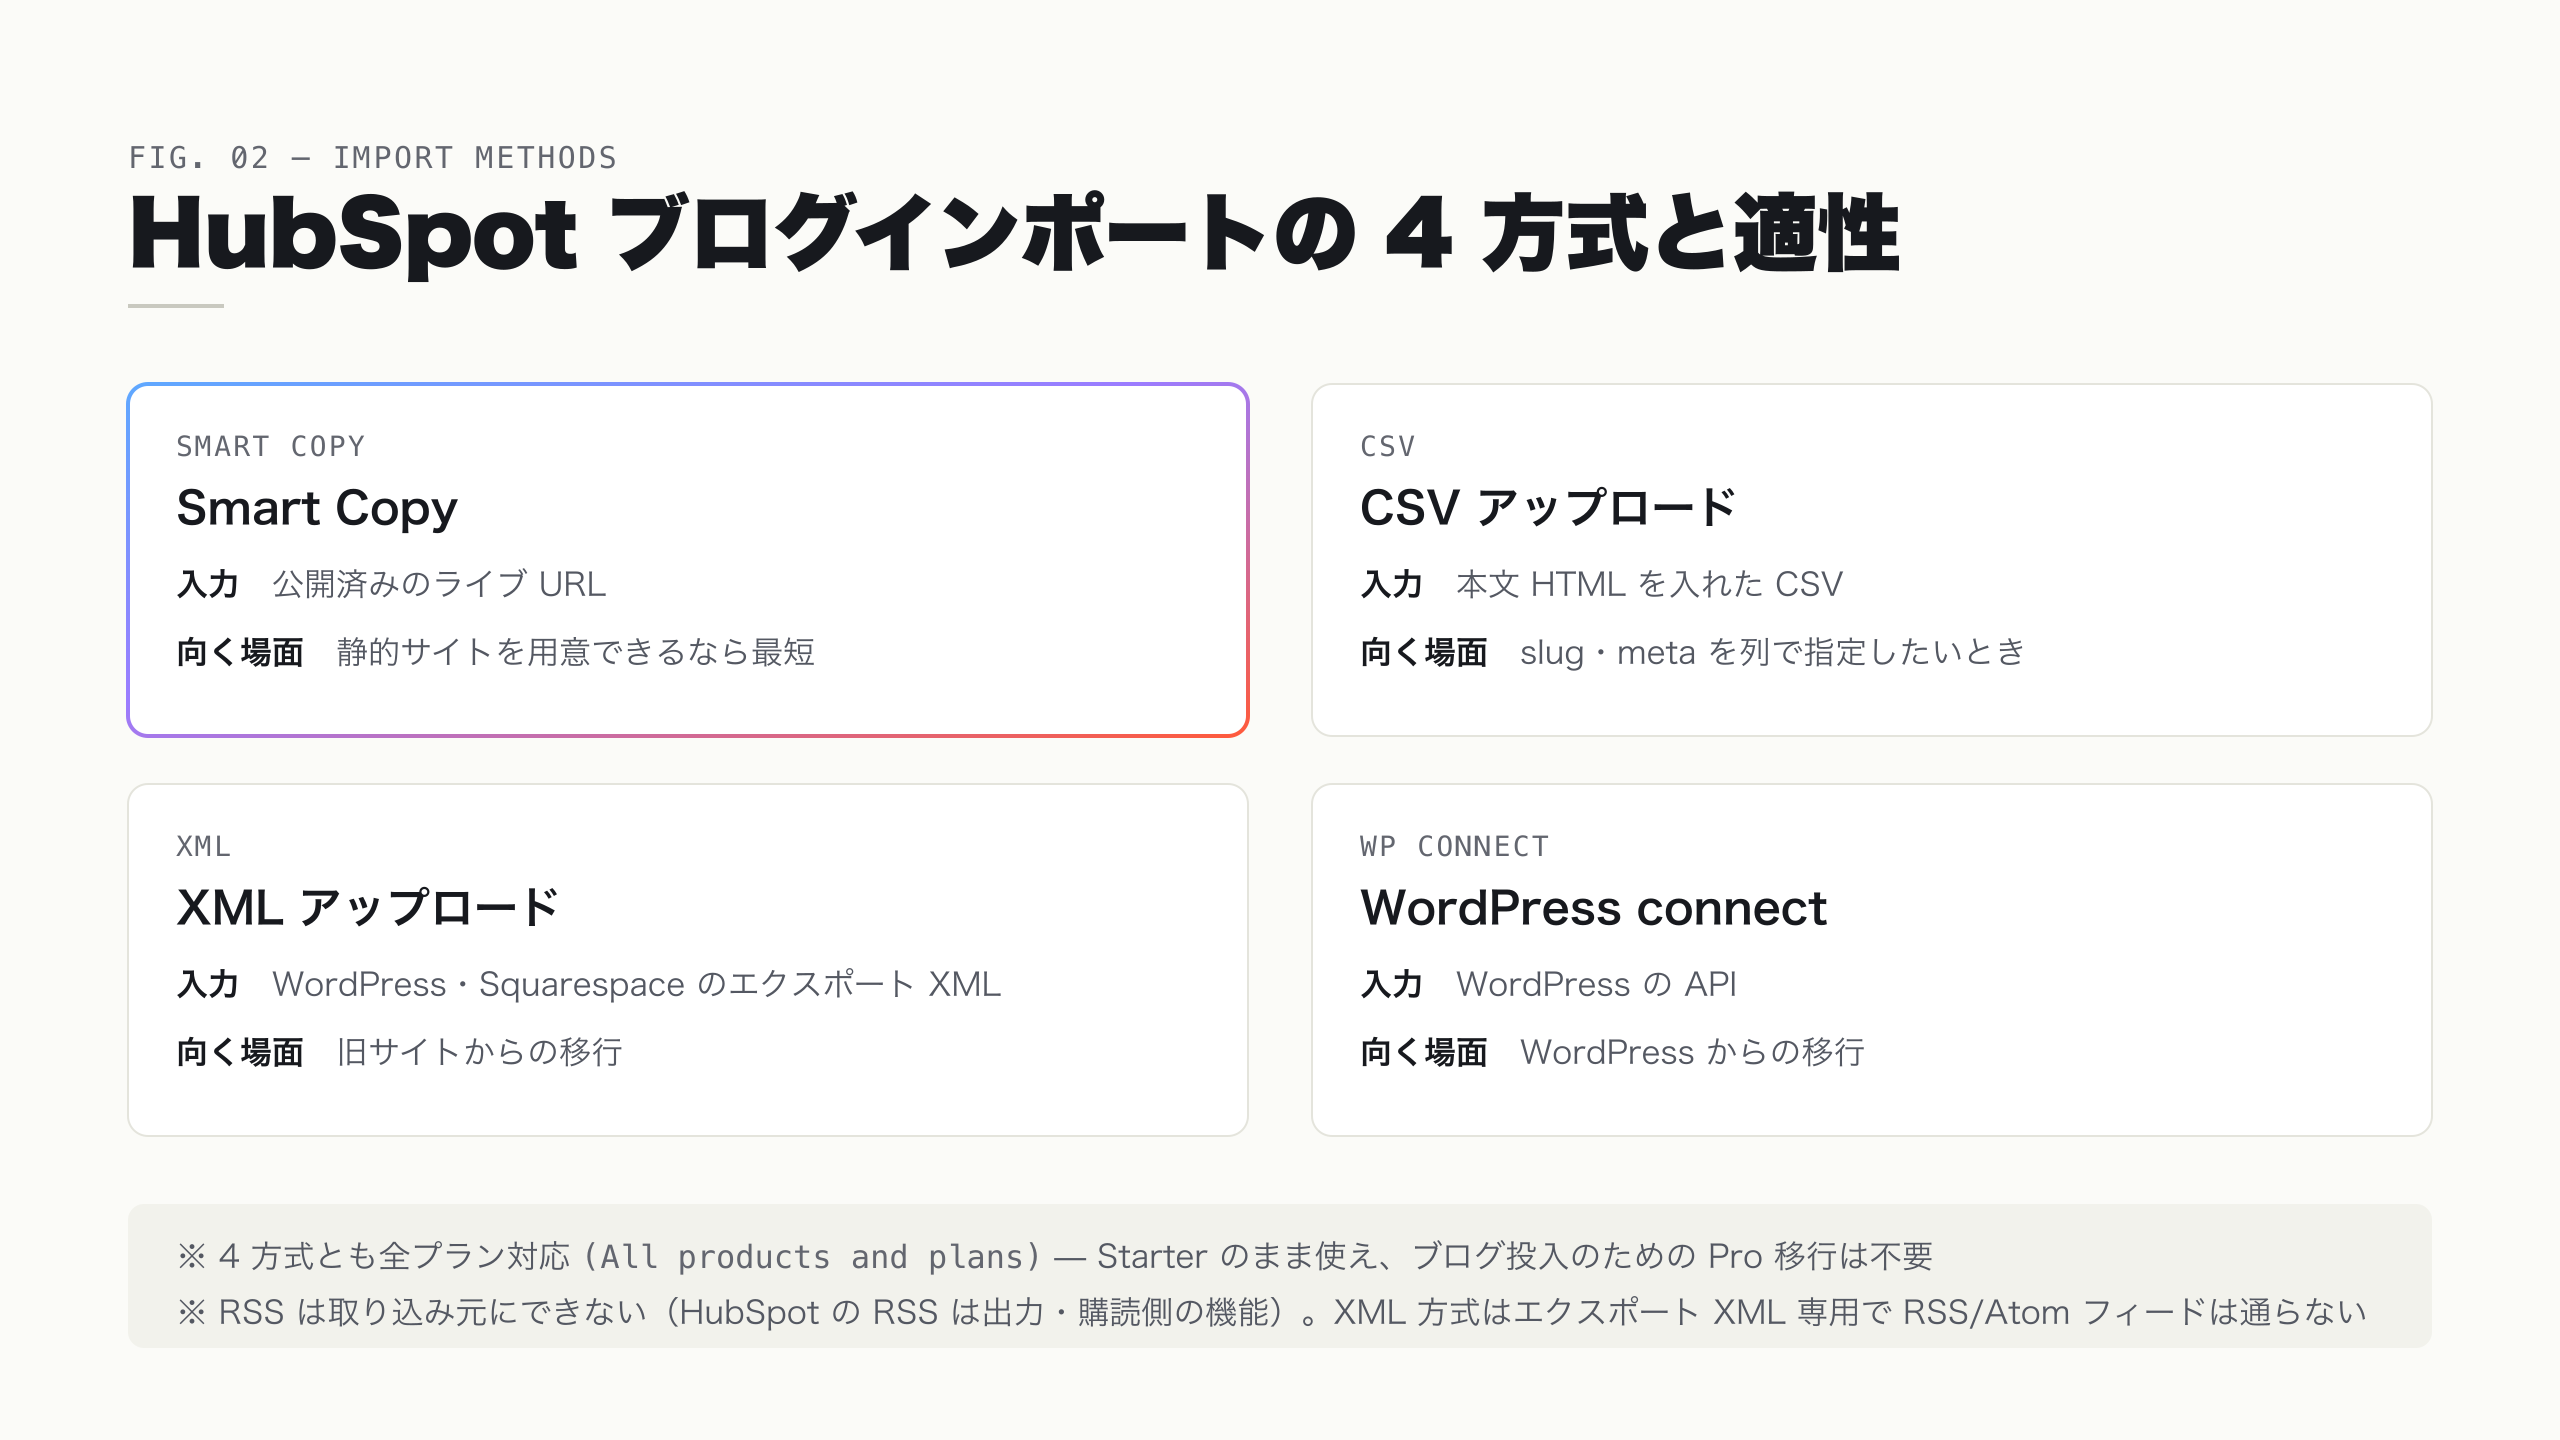Click the '向く場面' label in CSV card
This screenshot has height=1440, width=2560.
pos(1424,652)
